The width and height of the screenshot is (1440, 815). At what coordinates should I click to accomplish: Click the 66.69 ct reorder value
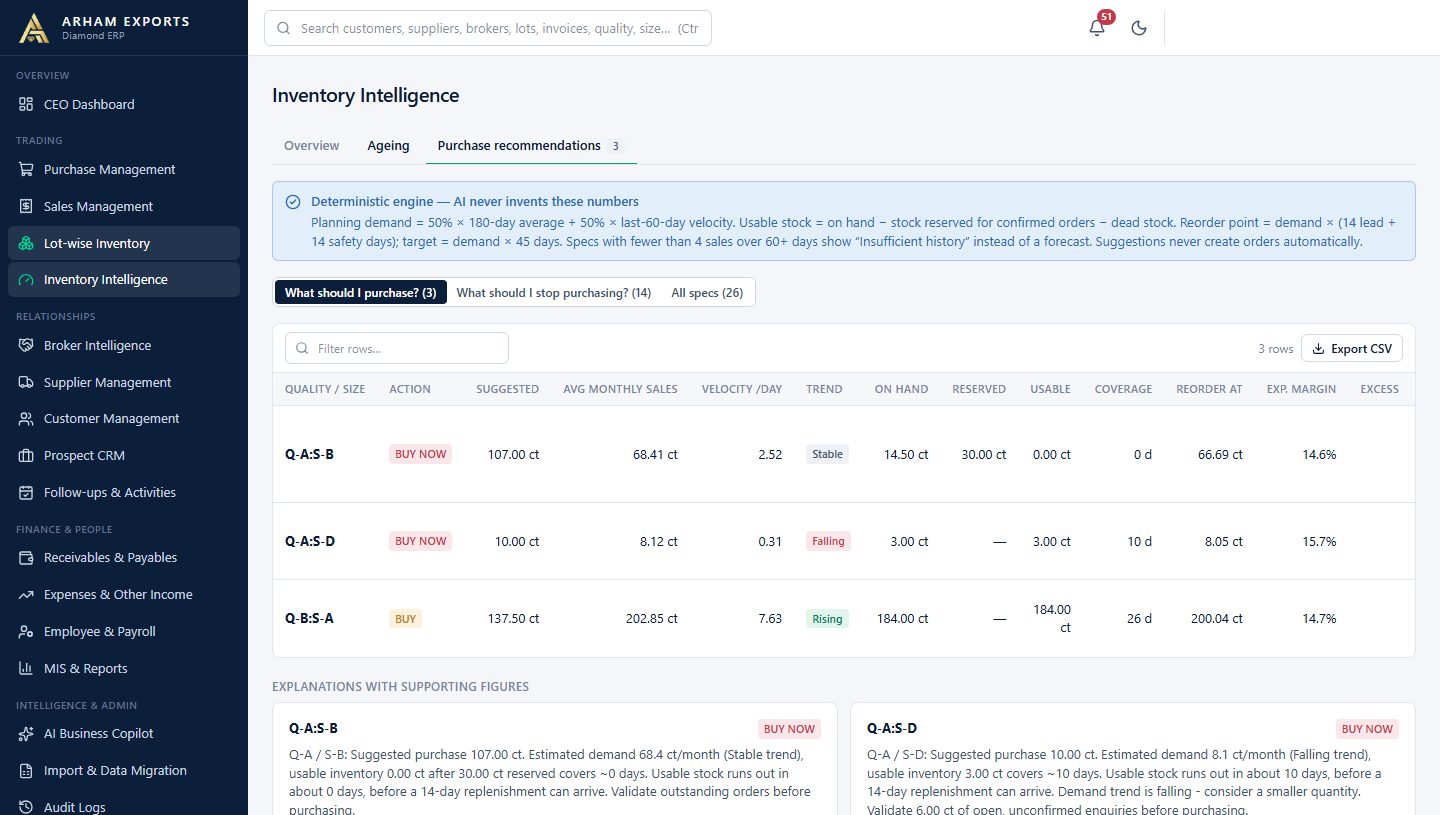[1220, 454]
